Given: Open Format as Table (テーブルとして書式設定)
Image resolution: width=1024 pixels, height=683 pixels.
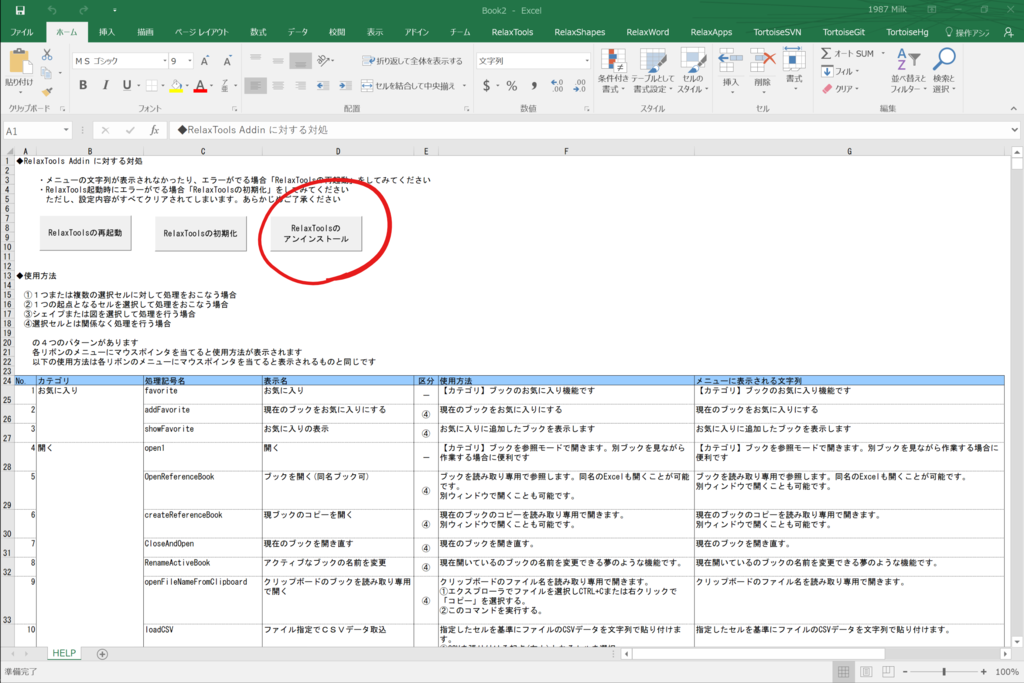Looking at the screenshot, I should tap(652, 71).
